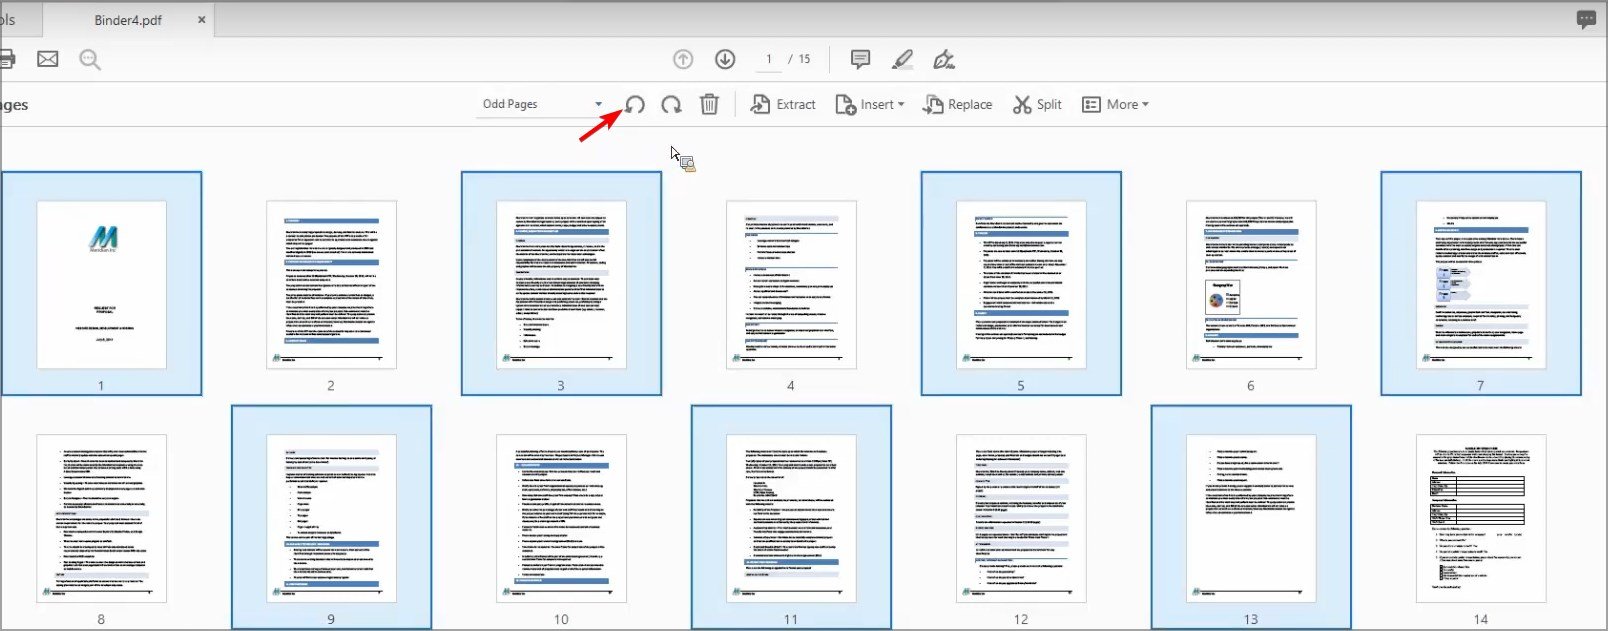1608x631 pixels.
Task: Select page 3 thumbnail
Action: (x=561, y=285)
